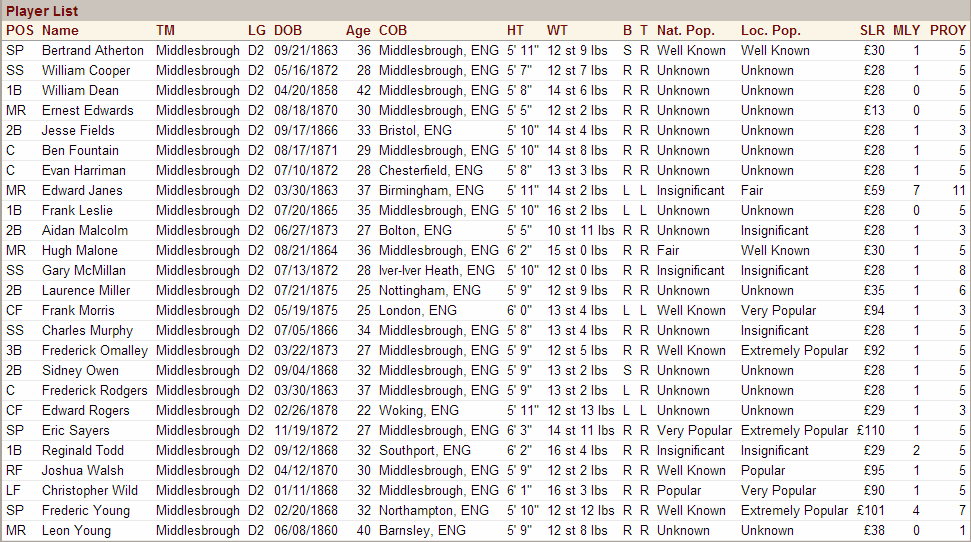Click birthplace 'Bristol, ENG'
The height and width of the screenshot is (542, 971).
coord(415,130)
